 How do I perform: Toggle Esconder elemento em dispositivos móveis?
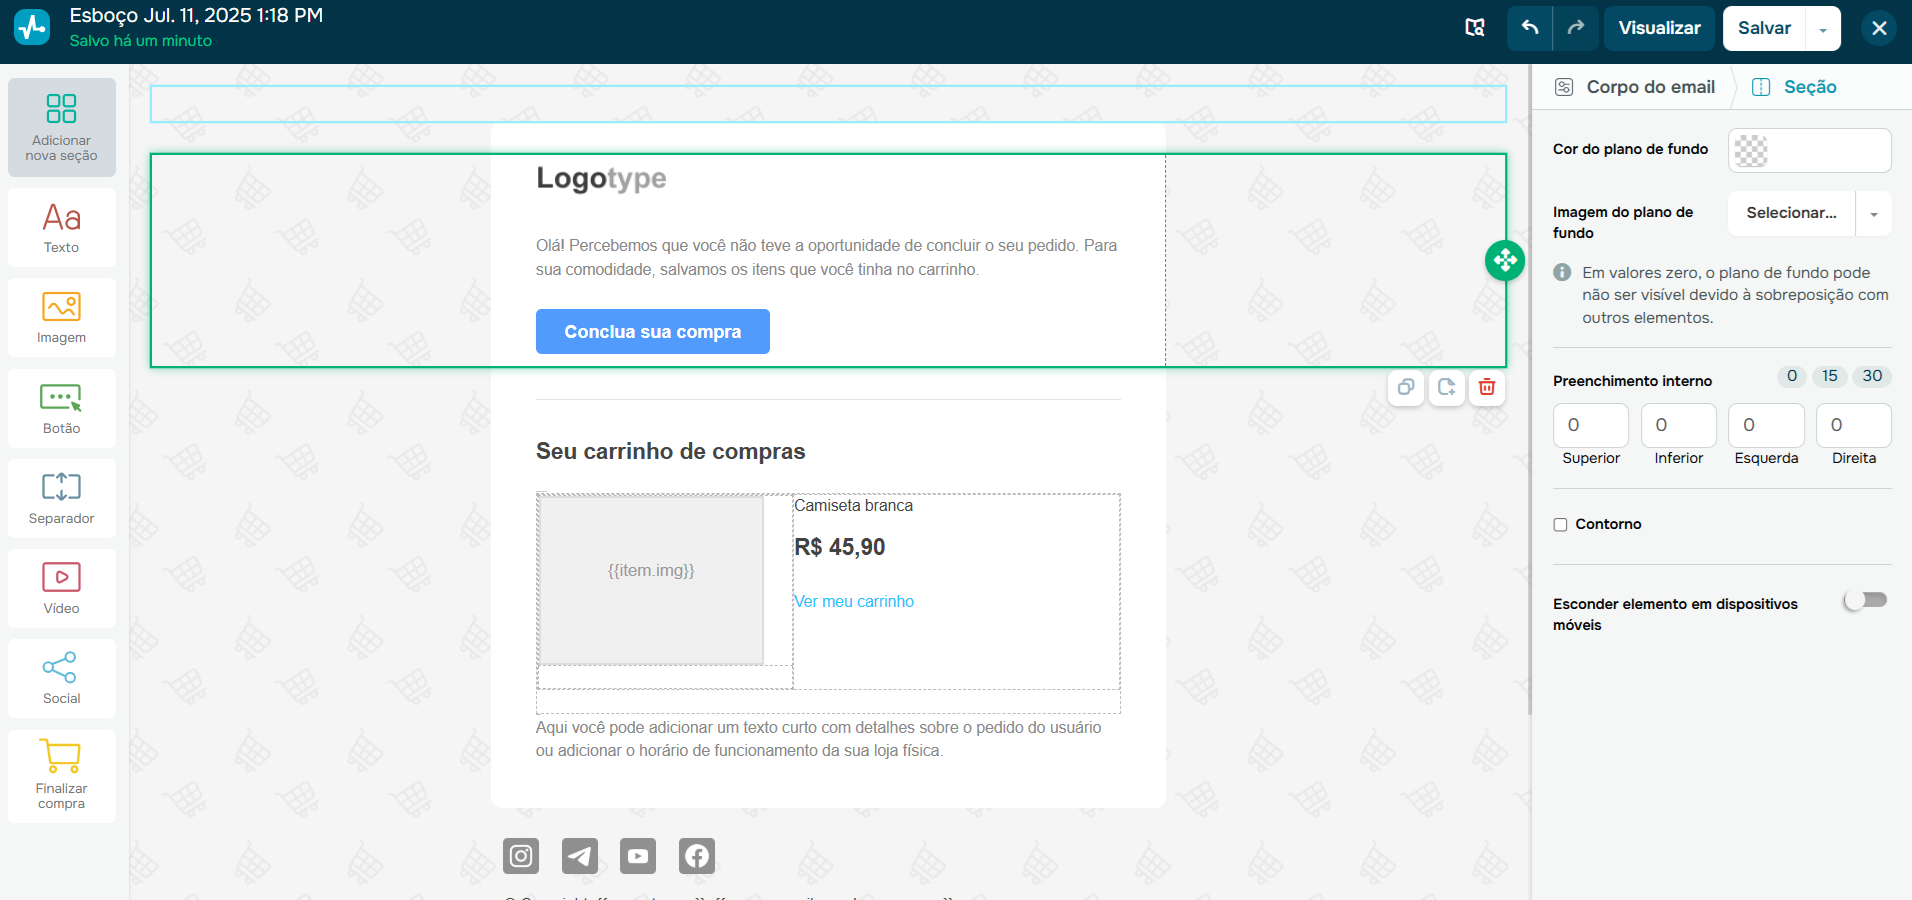click(1864, 601)
